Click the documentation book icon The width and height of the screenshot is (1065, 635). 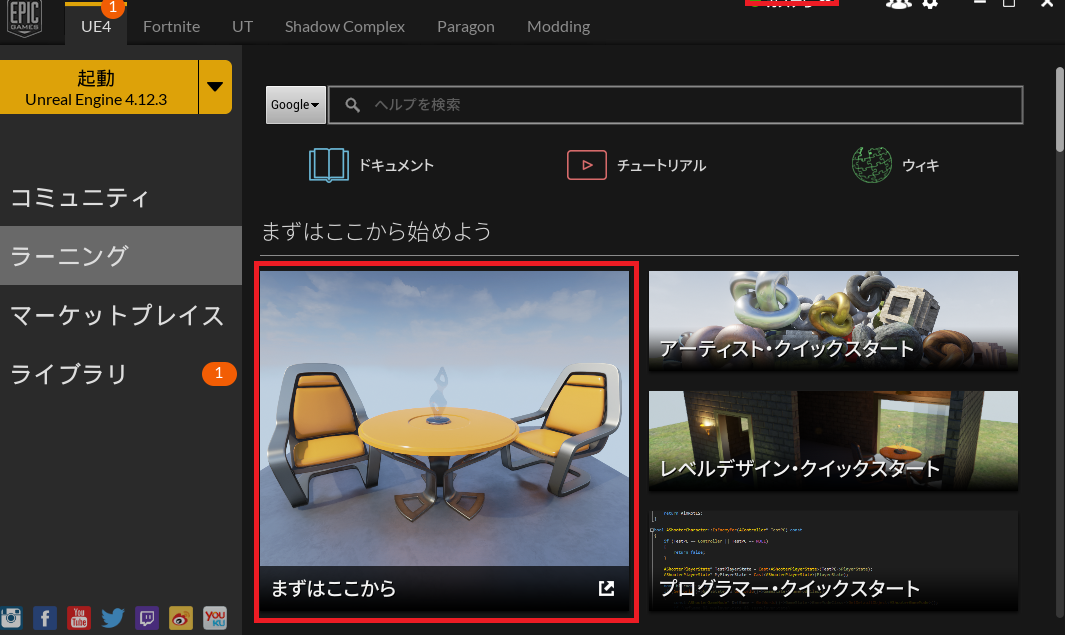[x=329, y=165]
